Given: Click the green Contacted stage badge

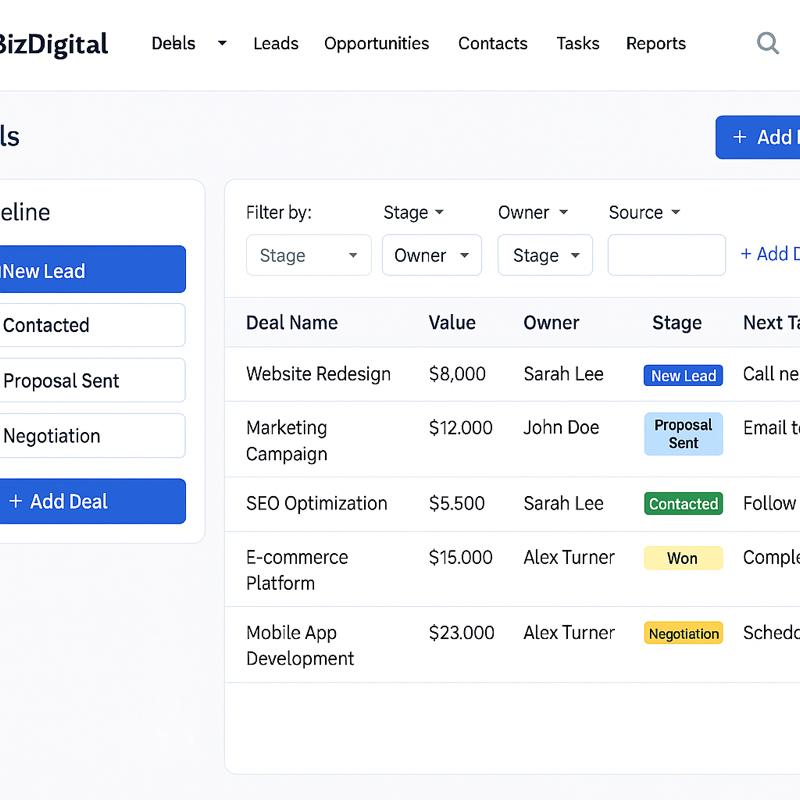Looking at the screenshot, I should tap(683, 504).
